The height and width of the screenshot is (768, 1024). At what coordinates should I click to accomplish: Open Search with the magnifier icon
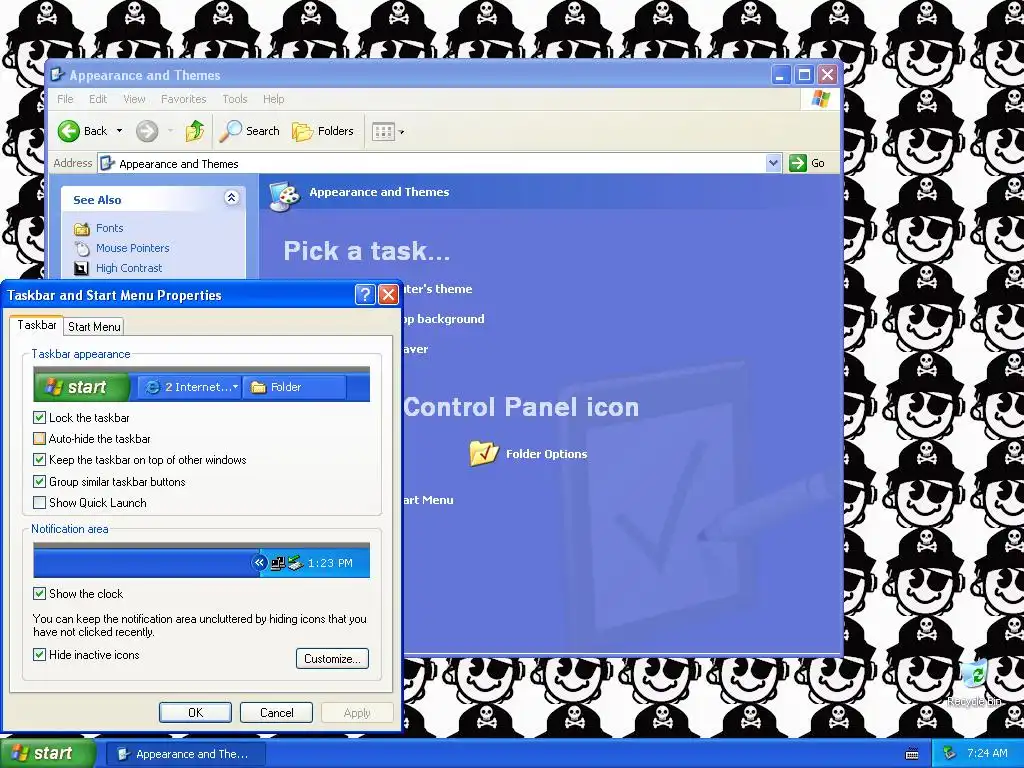point(230,131)
